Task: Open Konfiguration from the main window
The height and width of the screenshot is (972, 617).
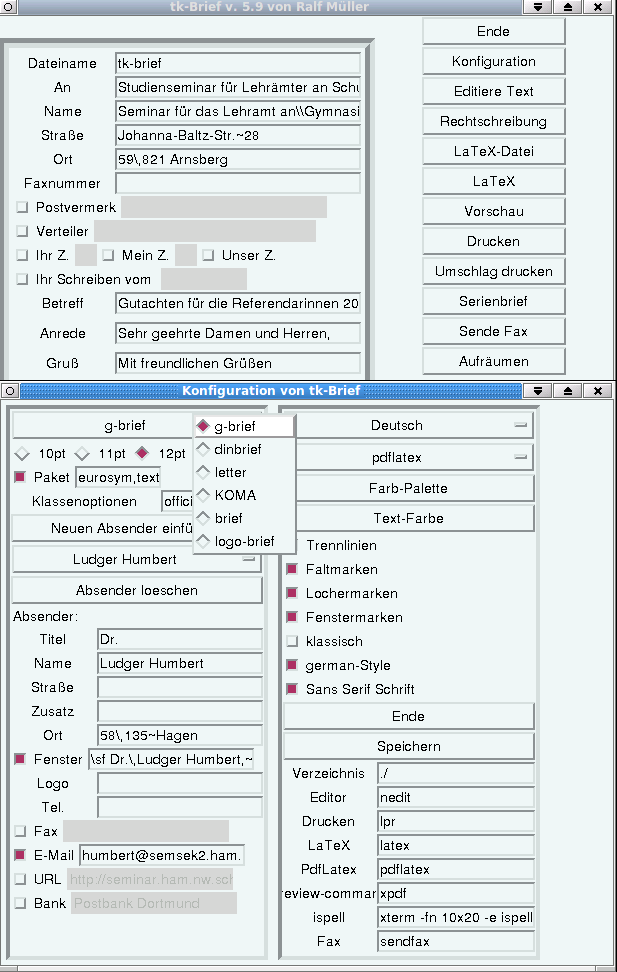Action: [494, 61]
